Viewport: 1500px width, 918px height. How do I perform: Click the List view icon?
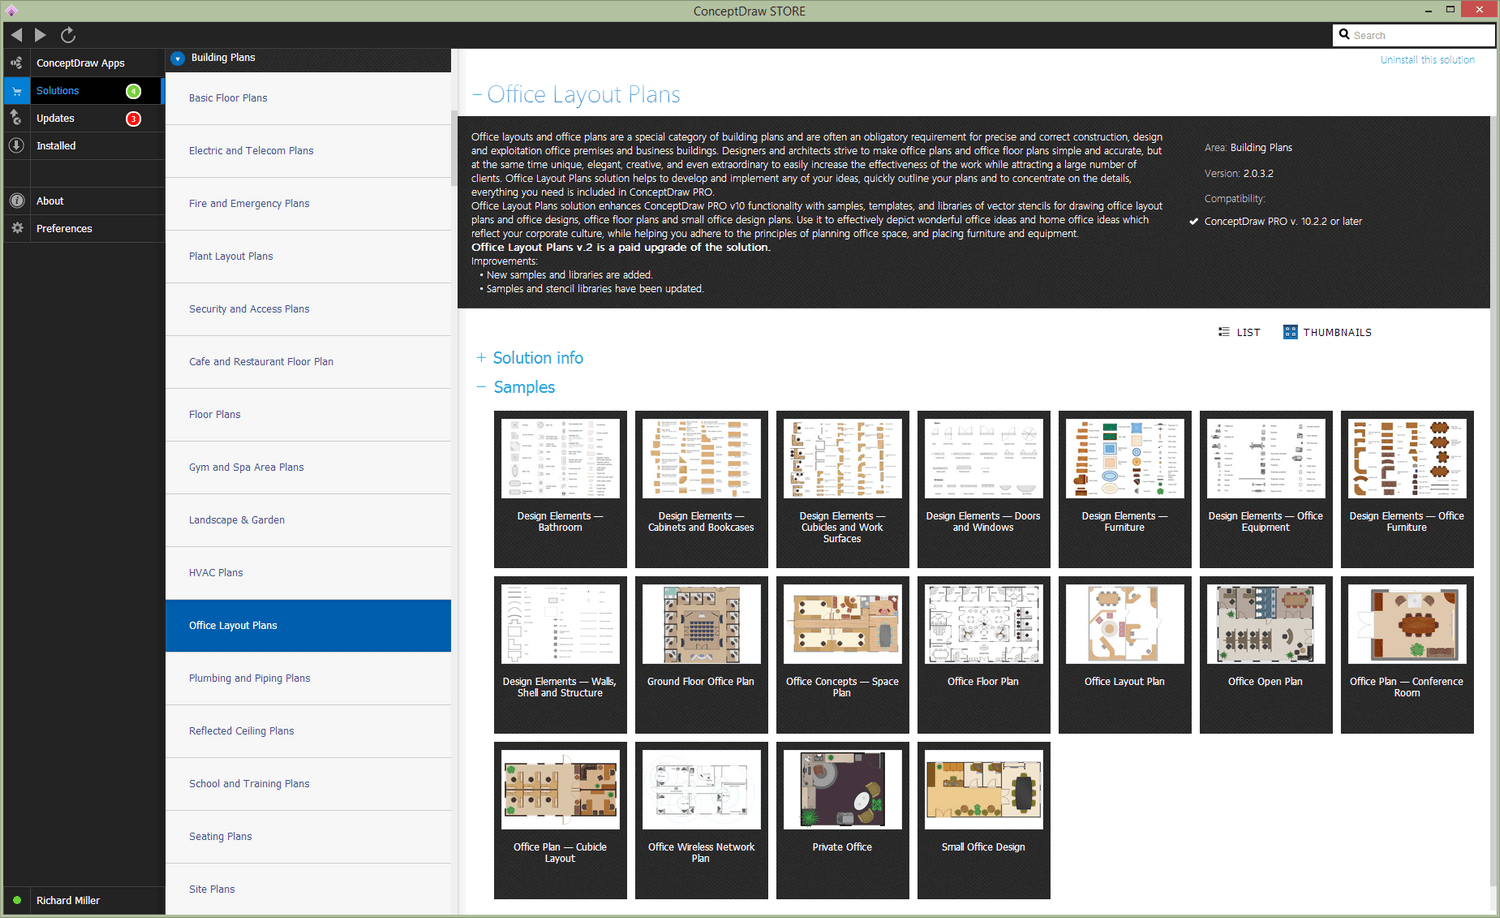click(x=1224, y=332)
